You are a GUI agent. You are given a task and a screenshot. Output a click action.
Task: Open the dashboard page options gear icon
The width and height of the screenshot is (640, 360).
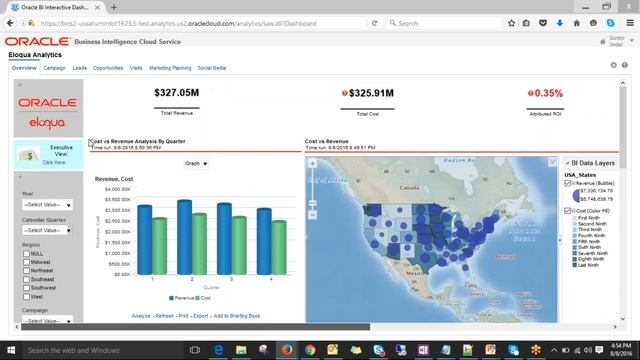coord(613,65)
